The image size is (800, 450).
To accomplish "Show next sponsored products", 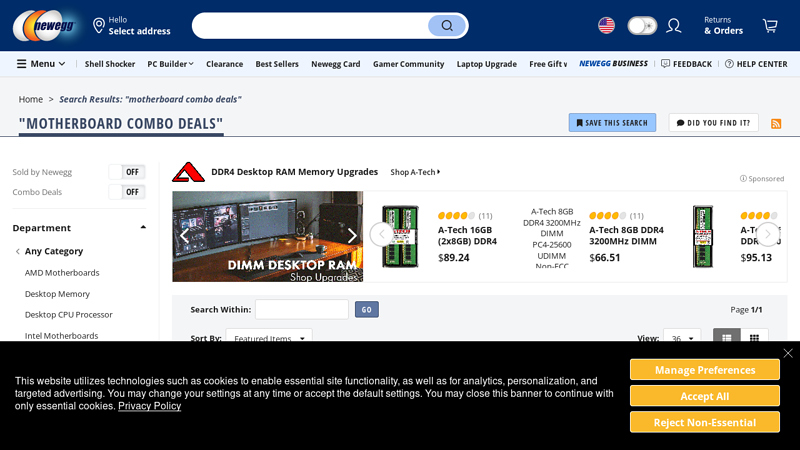I will point(768,235).
